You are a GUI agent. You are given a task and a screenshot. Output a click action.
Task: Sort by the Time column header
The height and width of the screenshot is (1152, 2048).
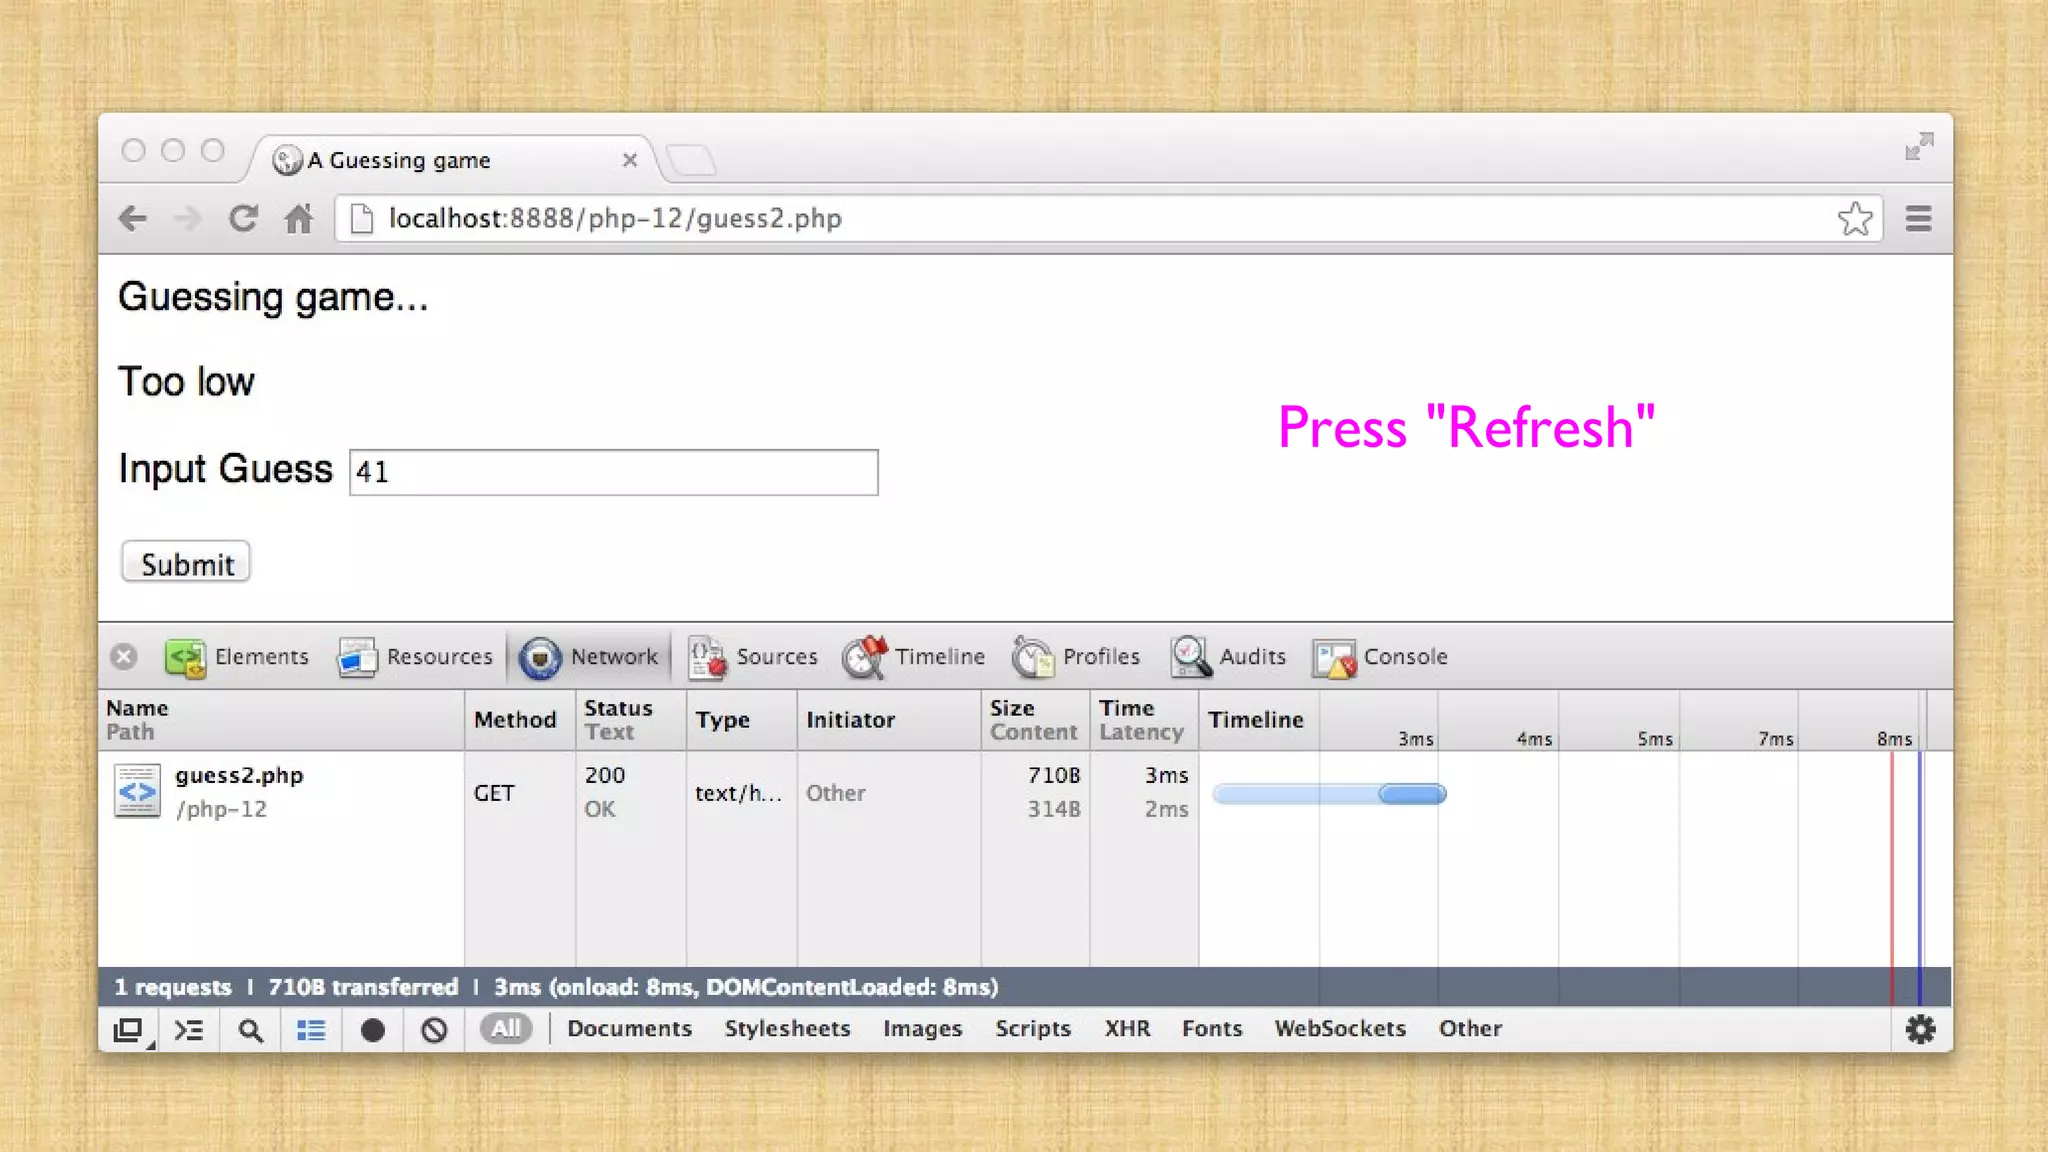point(1144,720)
